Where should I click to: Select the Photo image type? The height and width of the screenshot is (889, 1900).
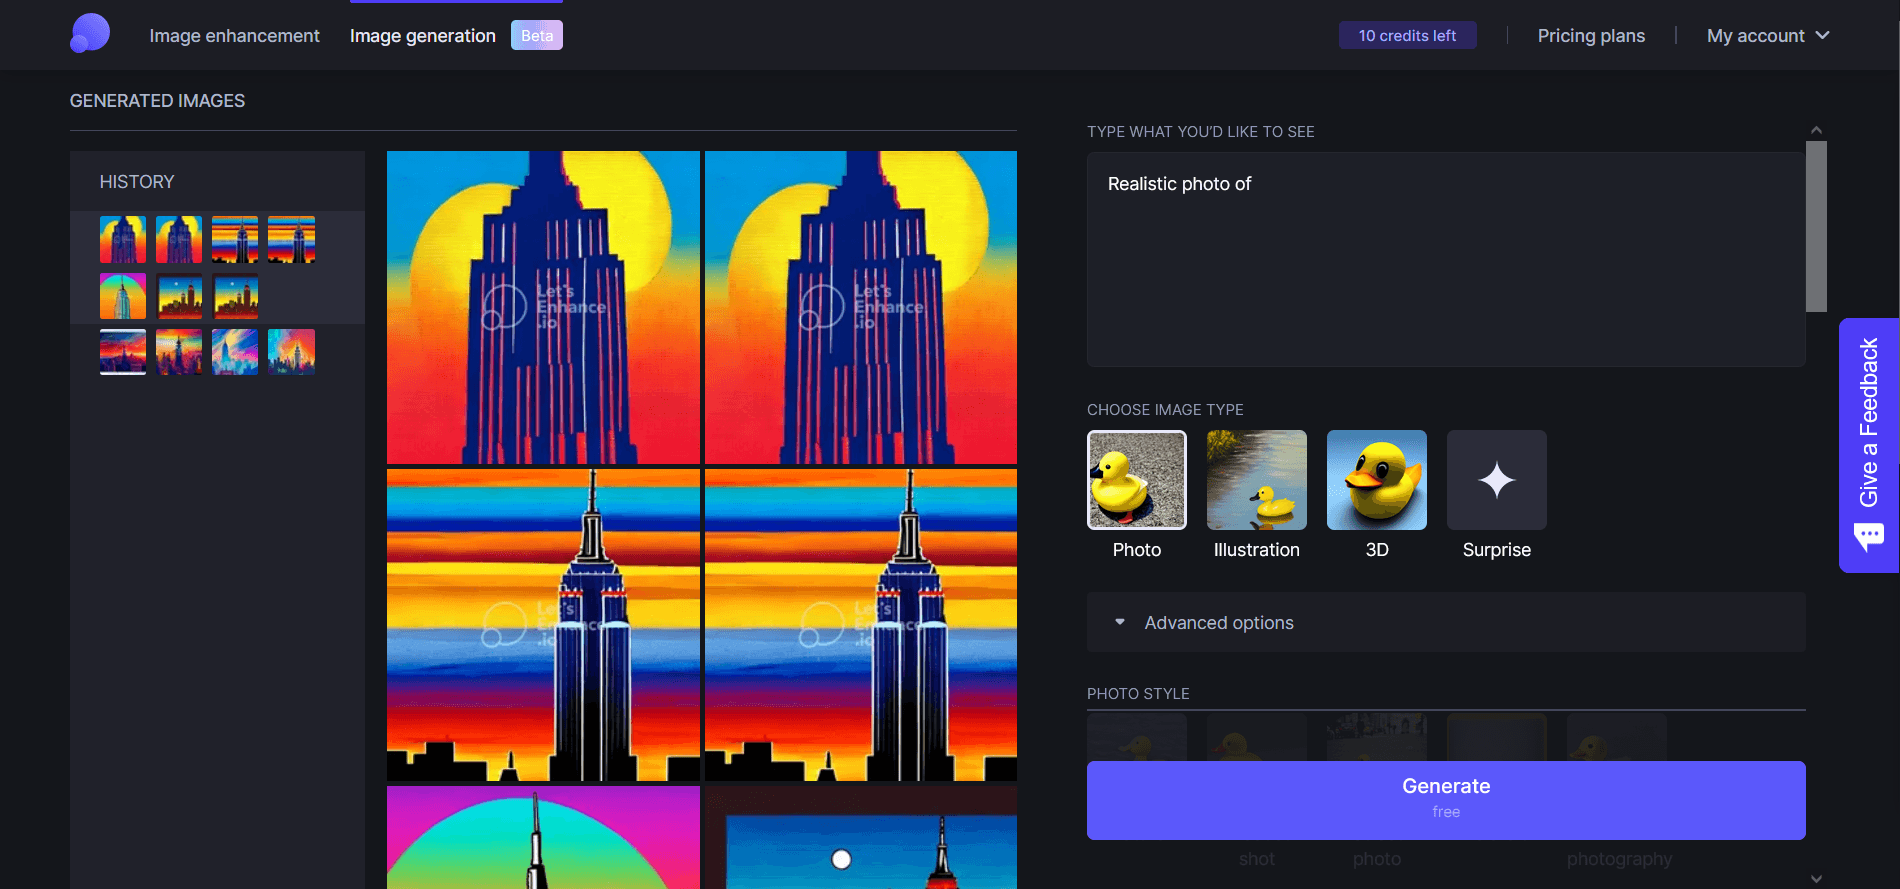click(1136, 480)
